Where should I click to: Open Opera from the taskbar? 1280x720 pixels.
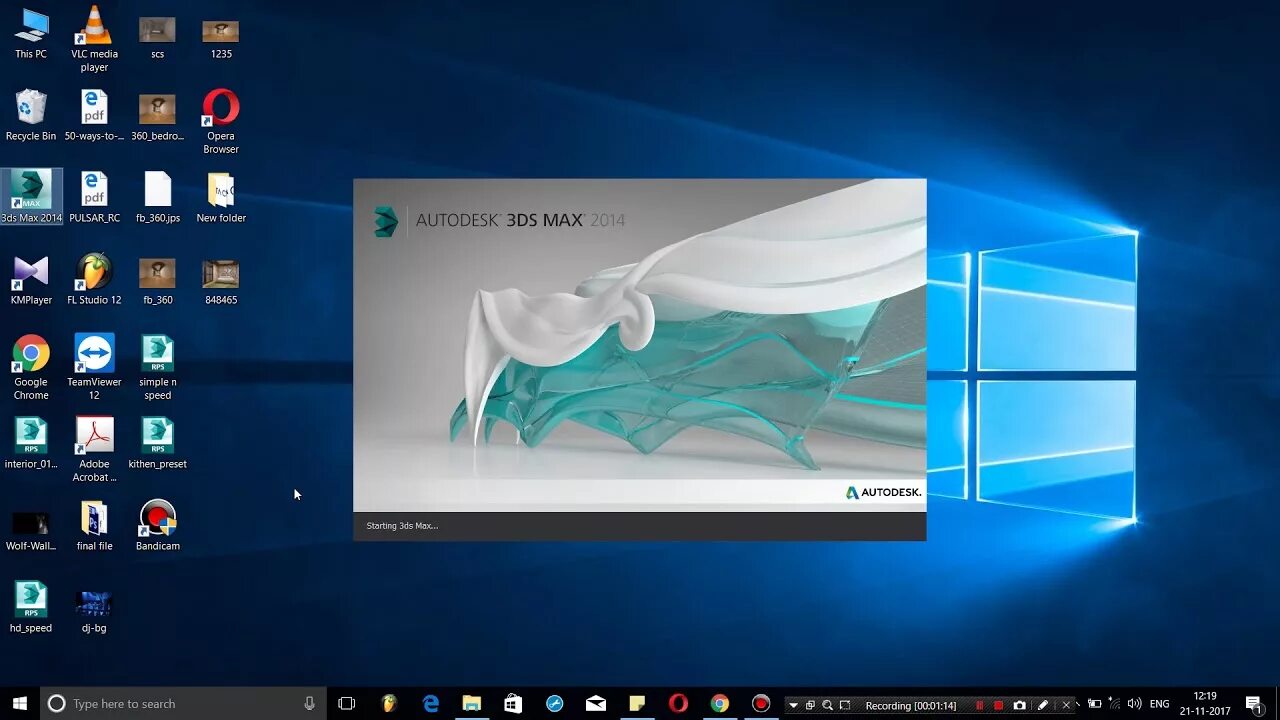tap(678, 703)
